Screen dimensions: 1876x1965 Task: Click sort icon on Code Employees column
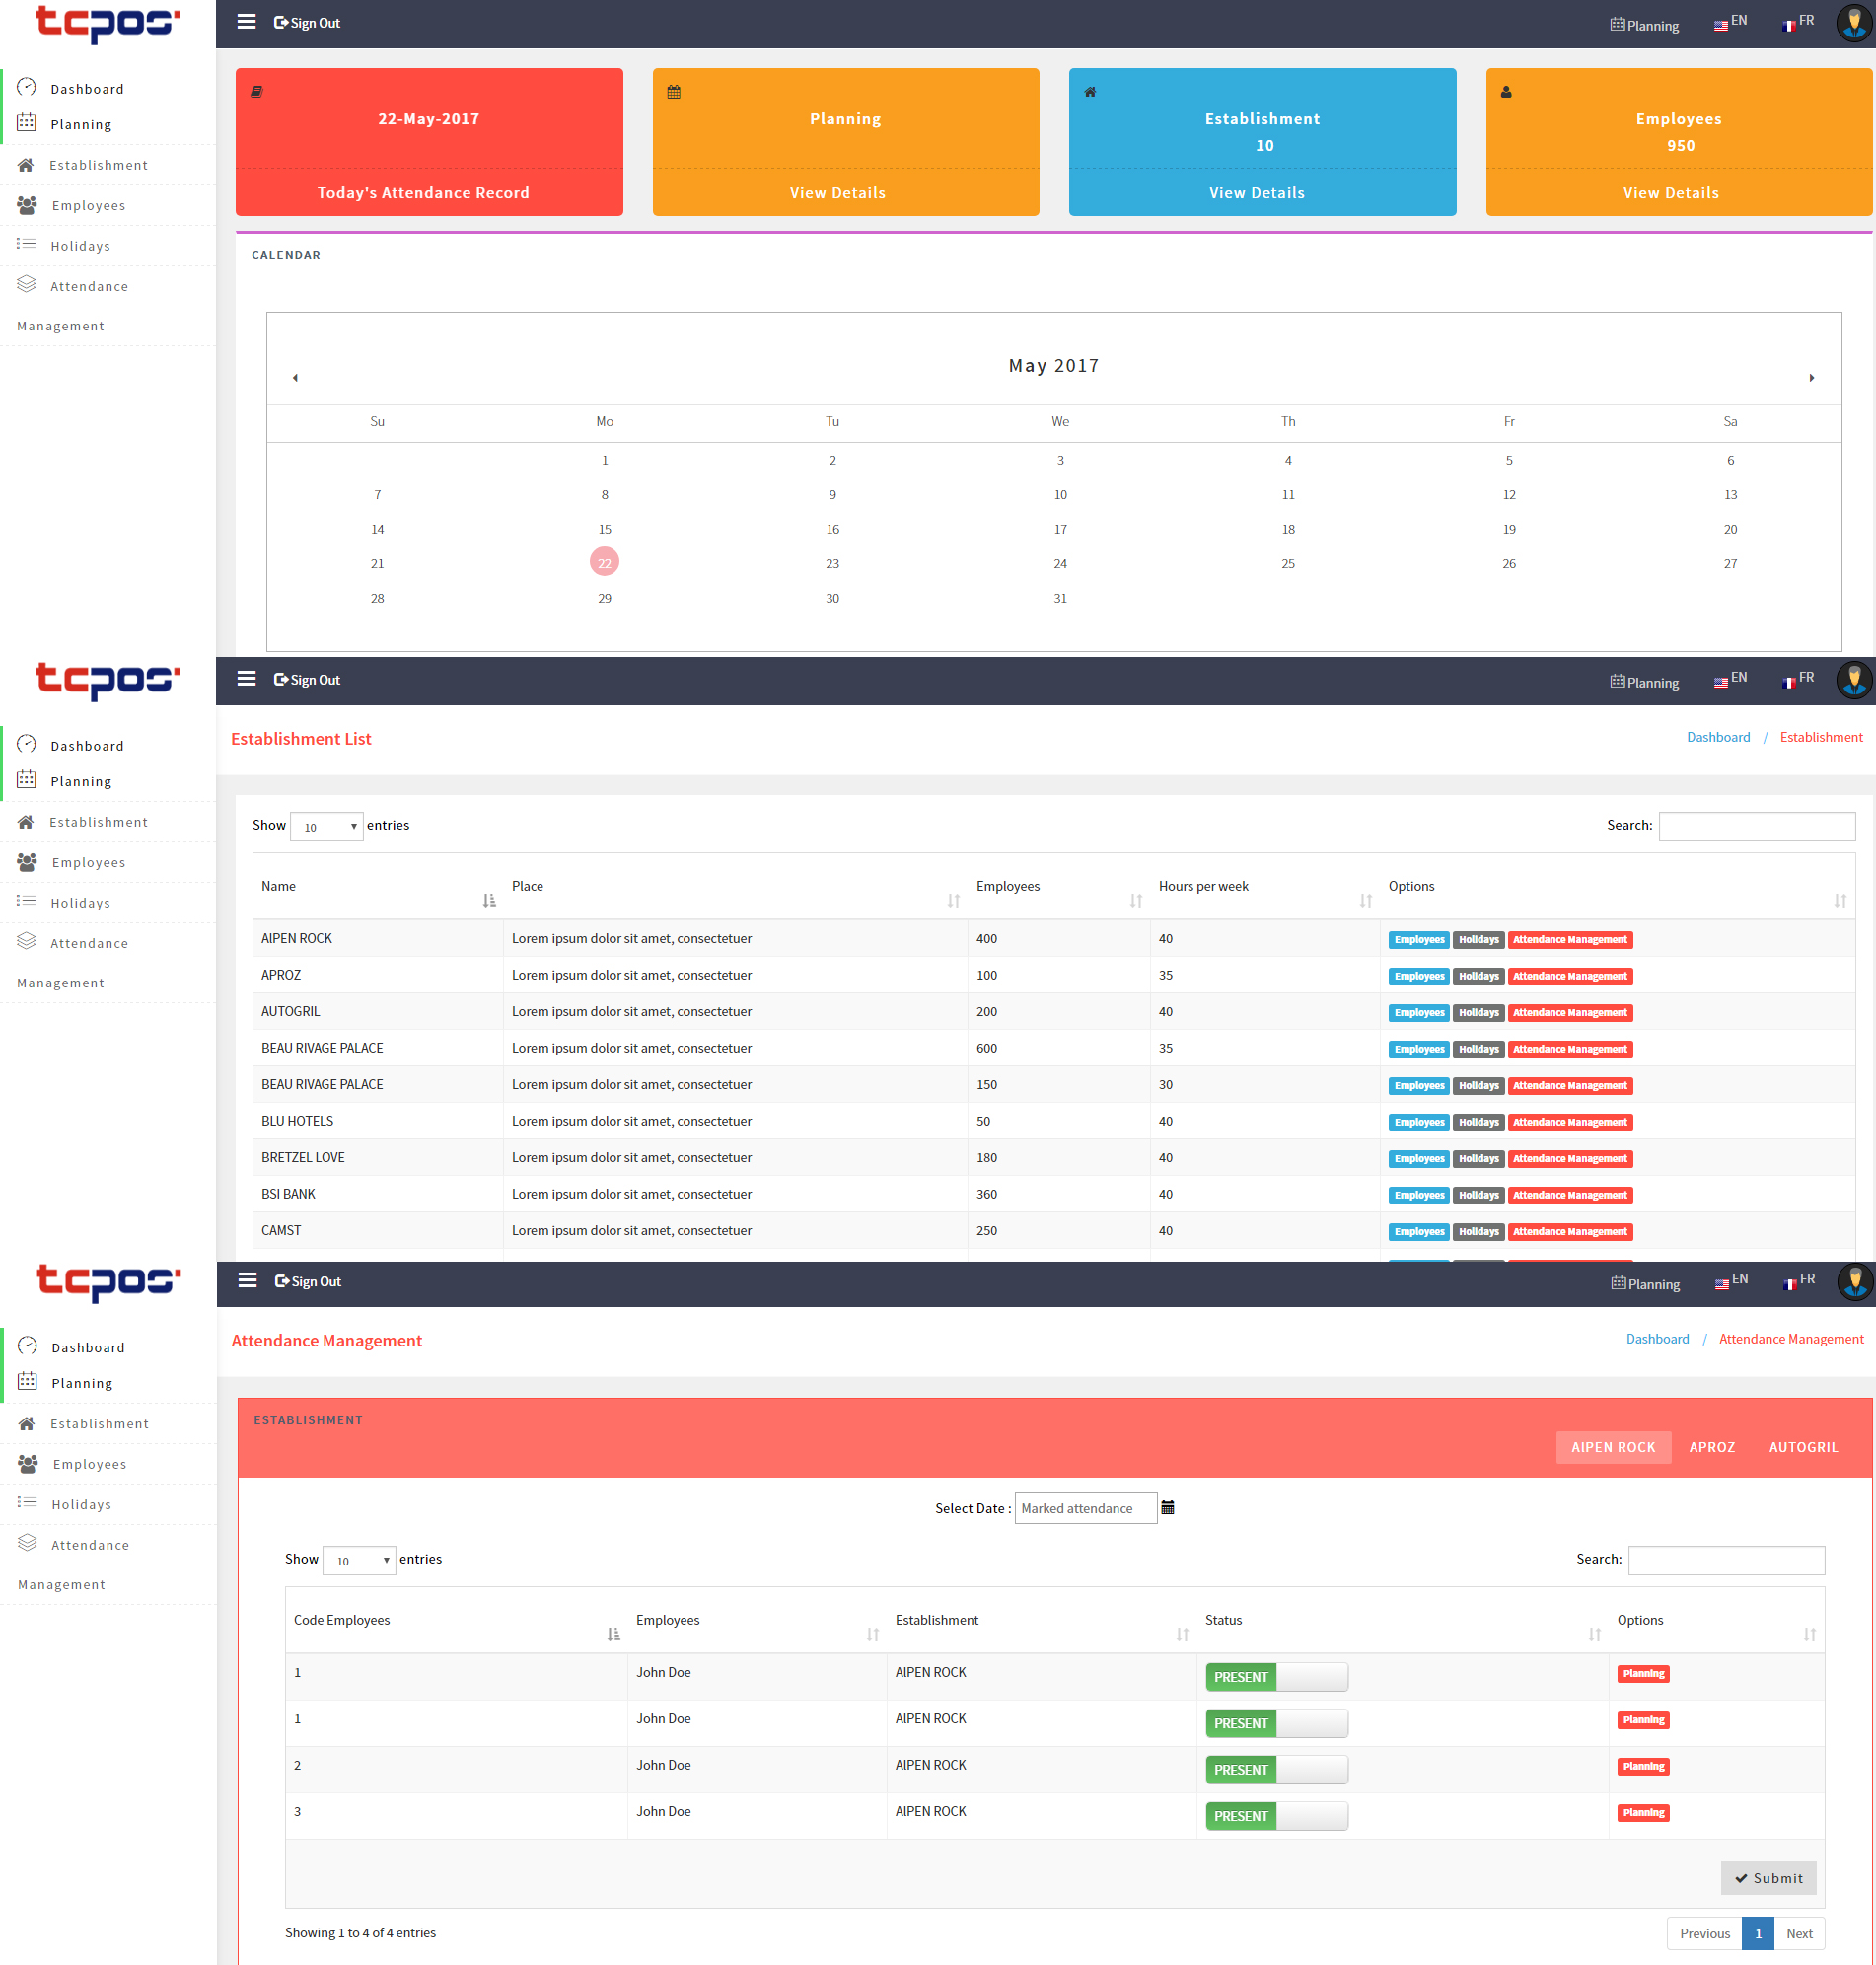pyautogui.click(x=613, y=1634)
